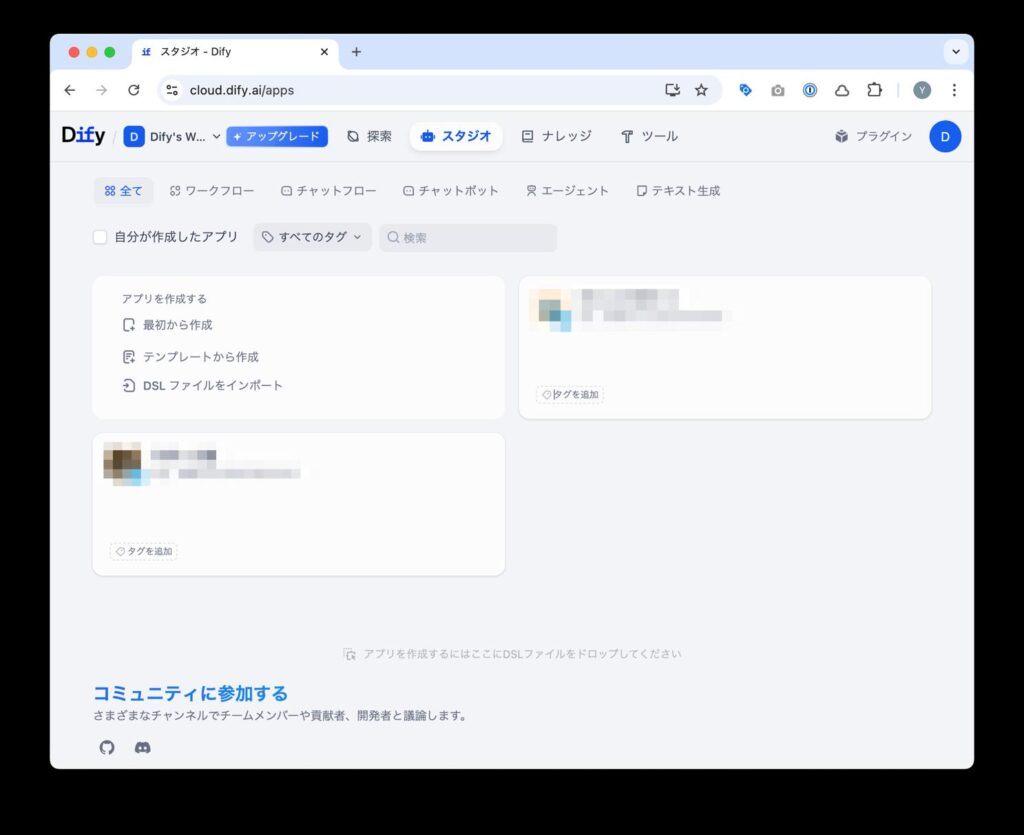
Task: Open GitHub via its footer icon
Action: click(x=107, y=747)
